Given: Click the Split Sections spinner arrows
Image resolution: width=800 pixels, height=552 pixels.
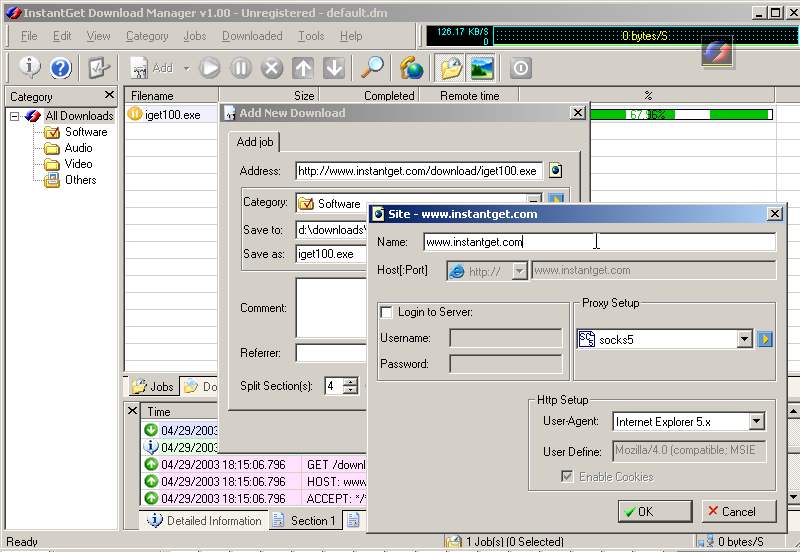Looking at the screenshot, I should tap(351, 386).
